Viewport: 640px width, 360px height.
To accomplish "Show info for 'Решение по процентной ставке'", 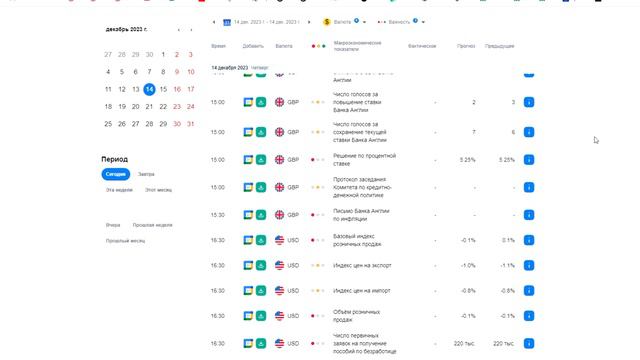I will point(529,160).
